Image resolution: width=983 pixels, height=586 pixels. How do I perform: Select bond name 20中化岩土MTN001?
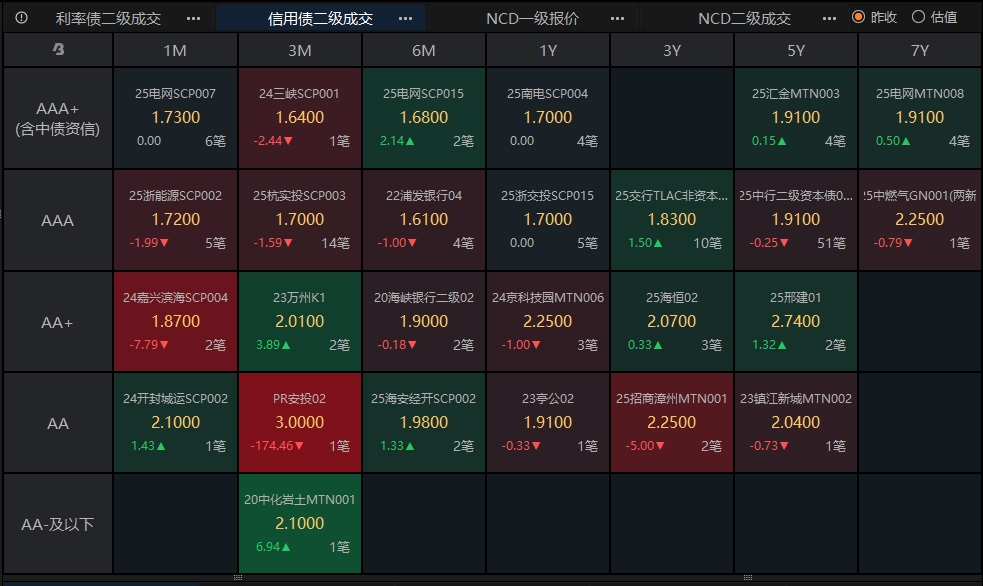point(300,500)
